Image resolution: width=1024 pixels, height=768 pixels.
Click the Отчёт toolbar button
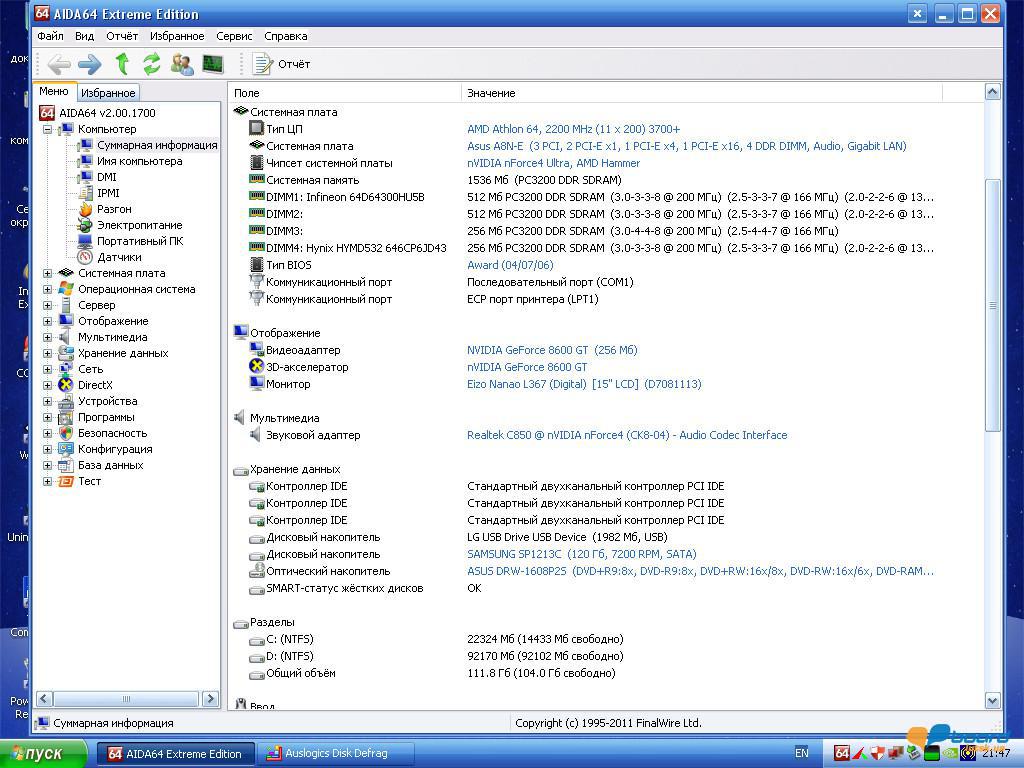pos(282,64)
